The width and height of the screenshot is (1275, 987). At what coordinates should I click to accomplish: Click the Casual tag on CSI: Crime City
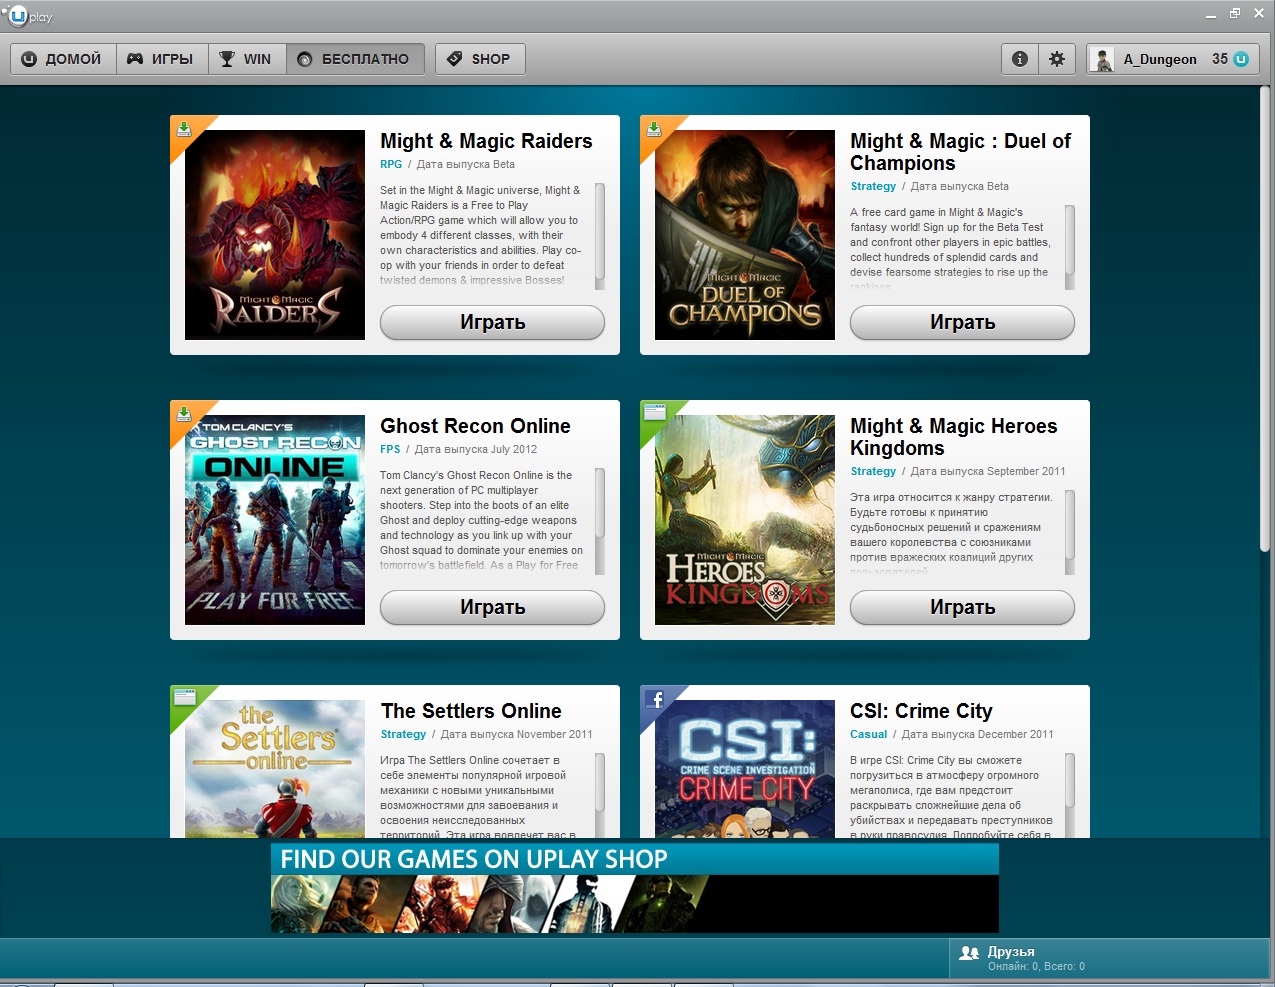(x=868, y=734)
